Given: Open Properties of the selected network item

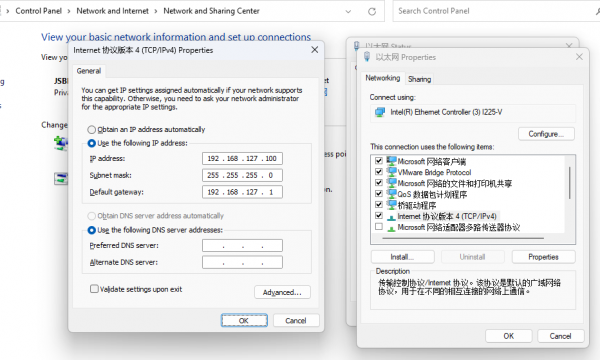Looking at the screenshot, I should [x=543, y=257].
